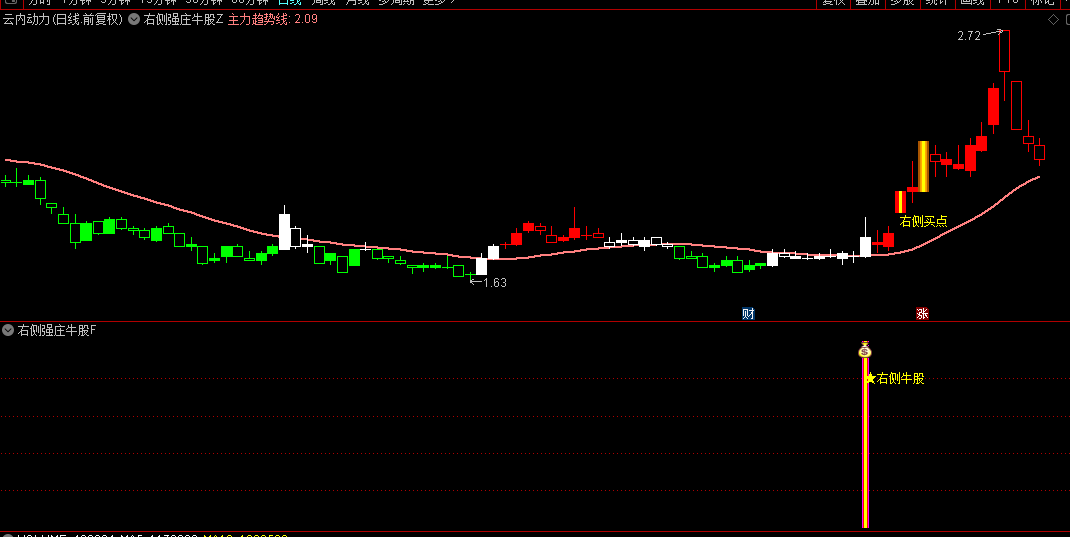This screenshot has height=537, width=1070.
Task: Open the 多周期 multi-period tab
Action: tap(396, 2)
